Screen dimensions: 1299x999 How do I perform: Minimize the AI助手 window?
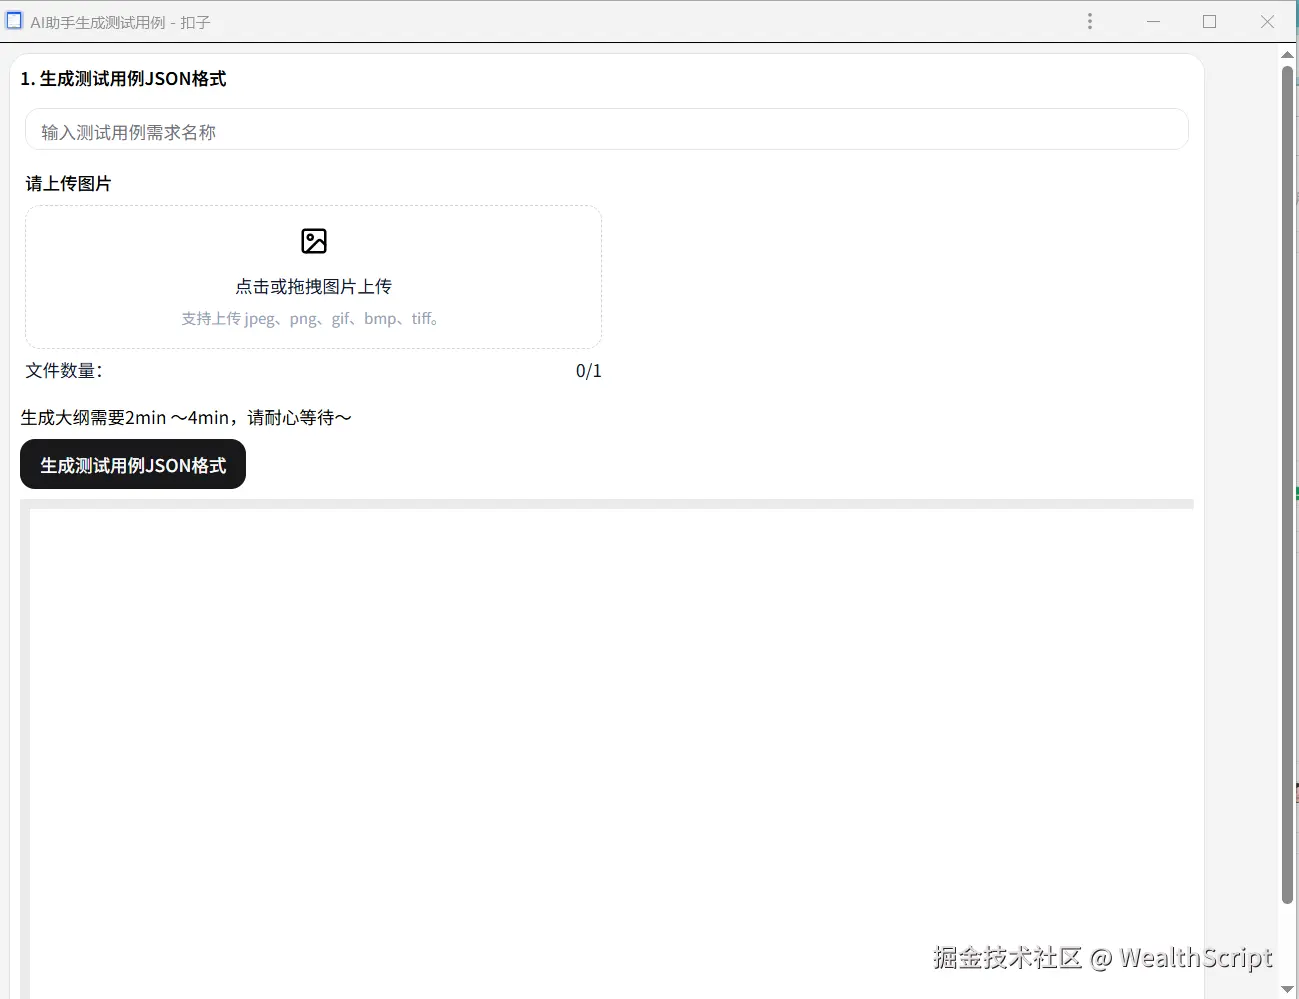tap(1153, 21)
